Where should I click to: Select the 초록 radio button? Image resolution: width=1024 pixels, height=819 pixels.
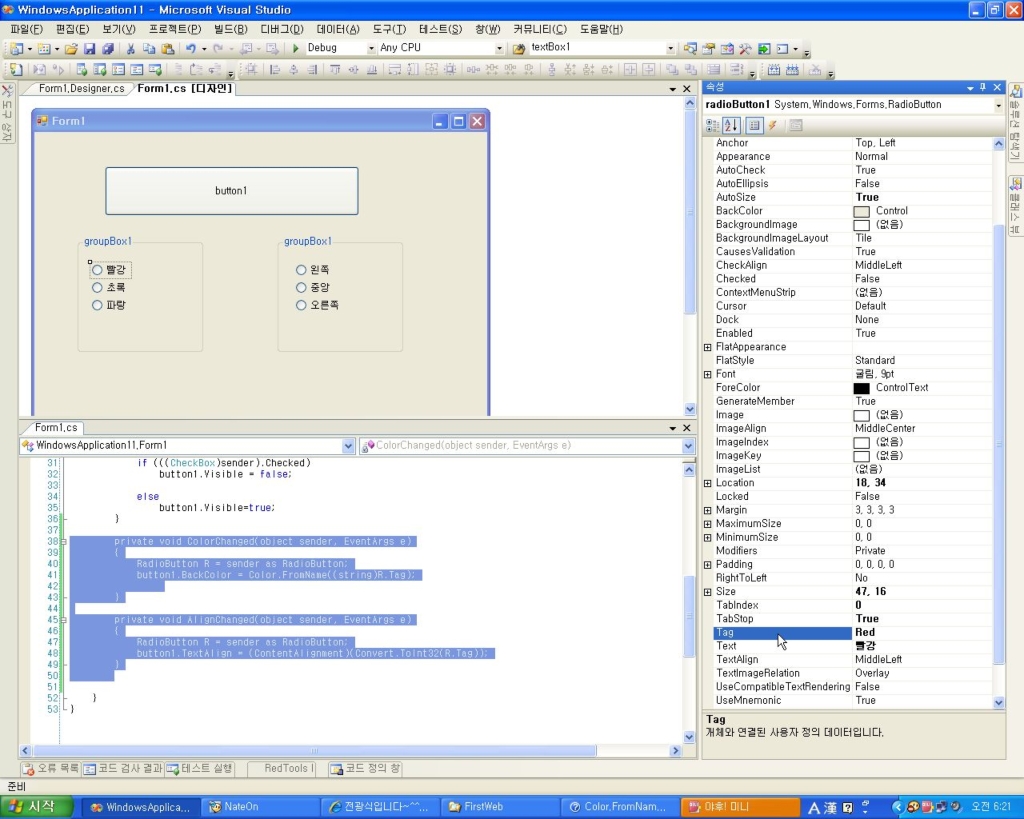(109, 287)
